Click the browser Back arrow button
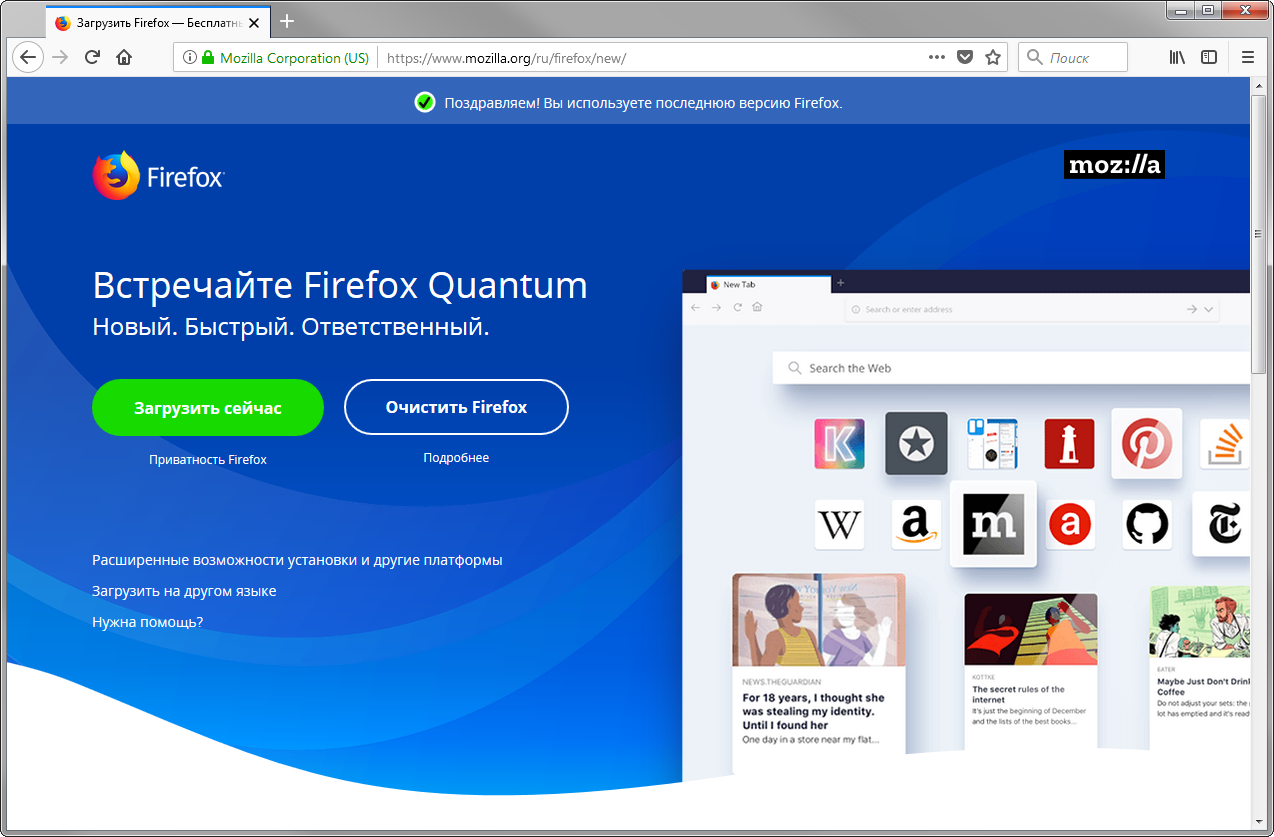This screenshot has width=1274, height=837. [28, 57]
